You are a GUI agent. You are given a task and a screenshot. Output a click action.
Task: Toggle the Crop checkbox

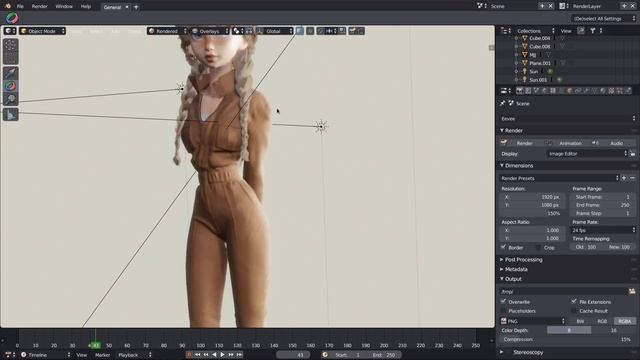[538, 247]
